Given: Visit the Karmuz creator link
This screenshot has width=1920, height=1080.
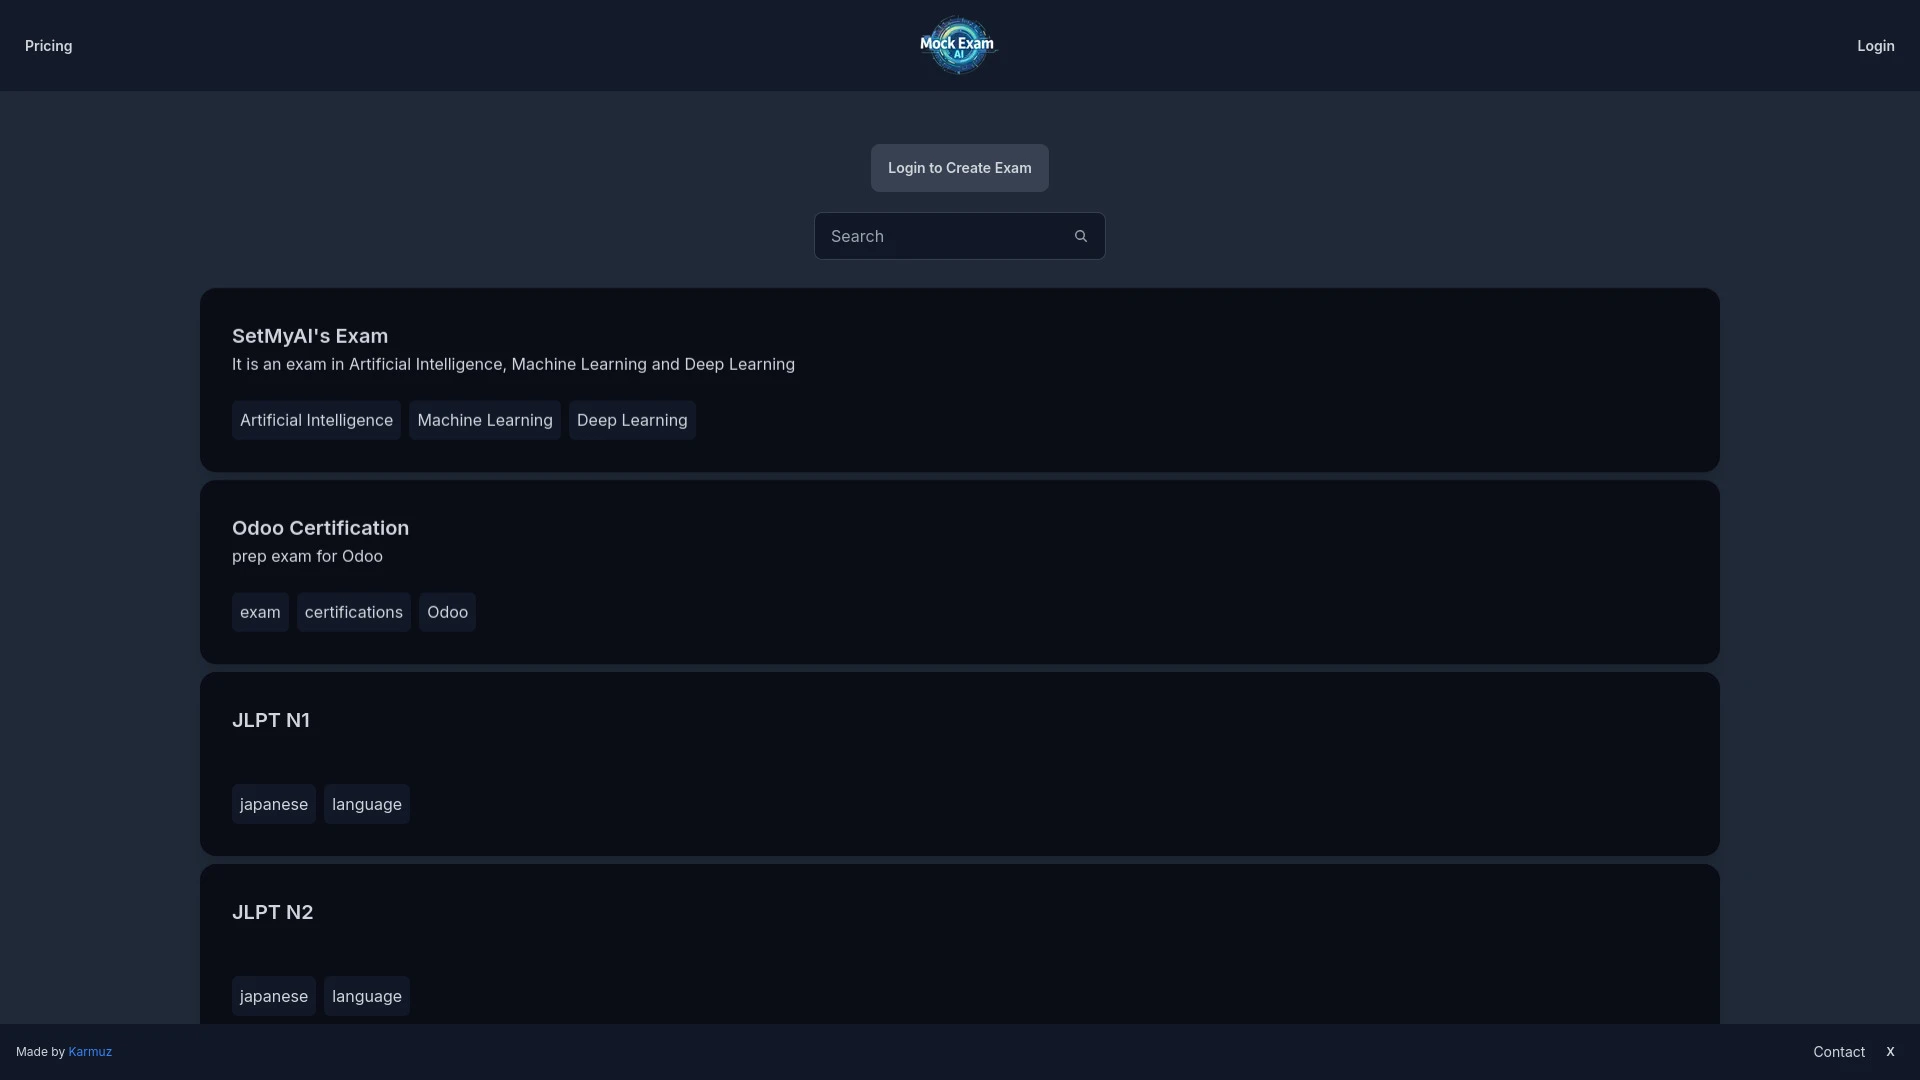Looking at the screenshot, I should tap(90, 1051).
